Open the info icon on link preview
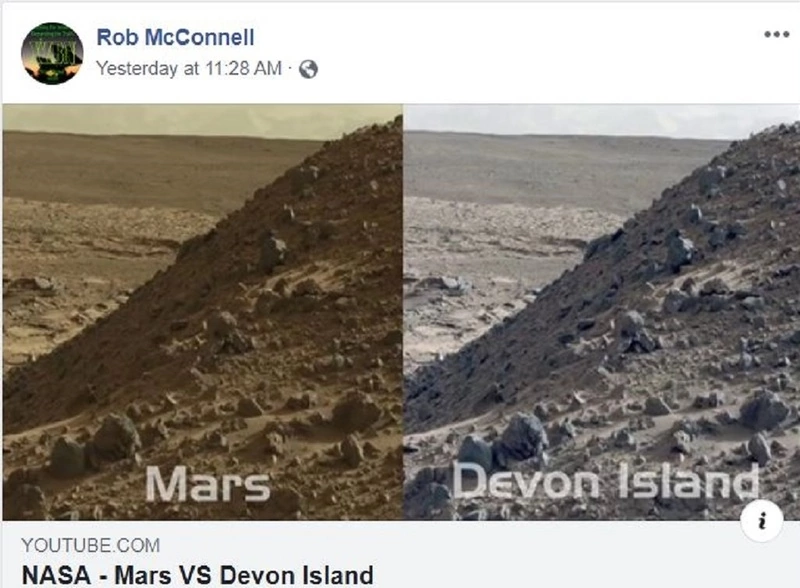 (x=761, y=521)
